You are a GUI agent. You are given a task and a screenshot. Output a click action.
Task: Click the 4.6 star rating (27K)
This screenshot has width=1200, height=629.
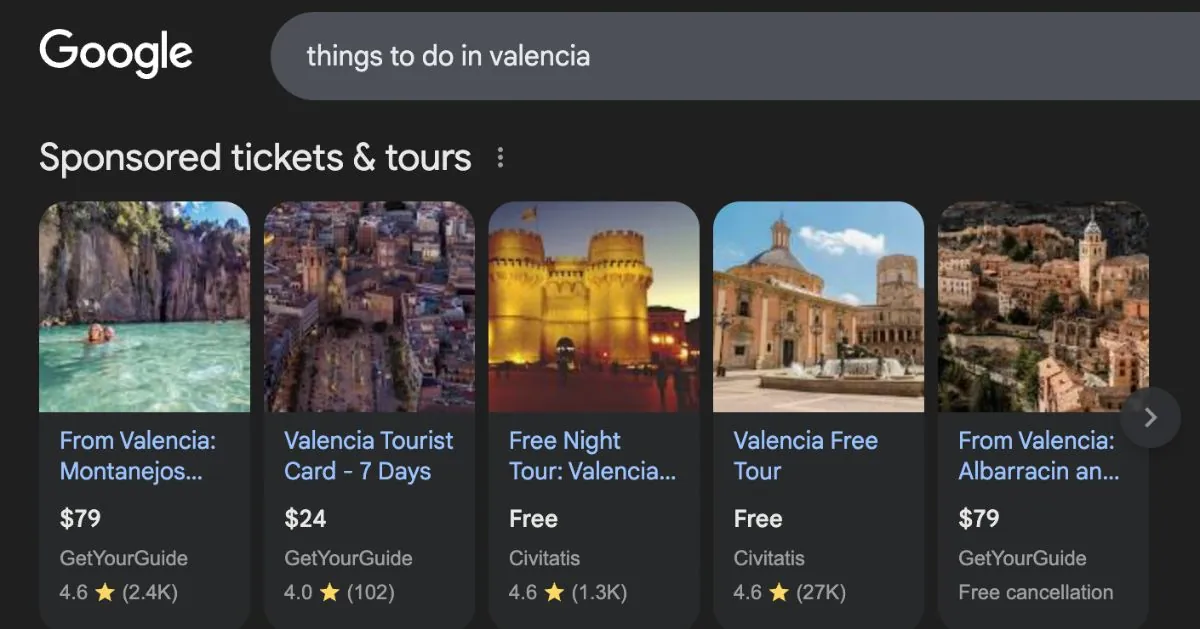[x=789, y=592]
